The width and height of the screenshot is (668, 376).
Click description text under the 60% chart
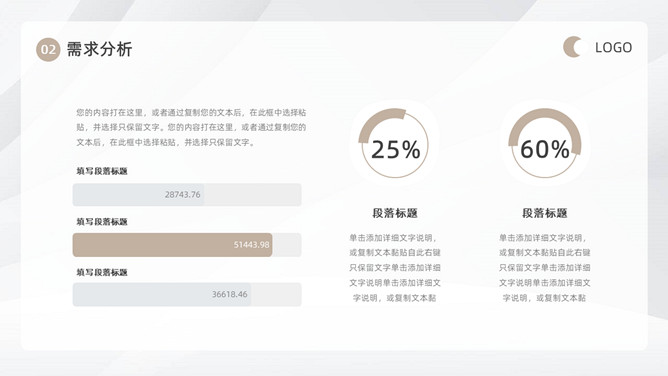[x=544, y=268]
